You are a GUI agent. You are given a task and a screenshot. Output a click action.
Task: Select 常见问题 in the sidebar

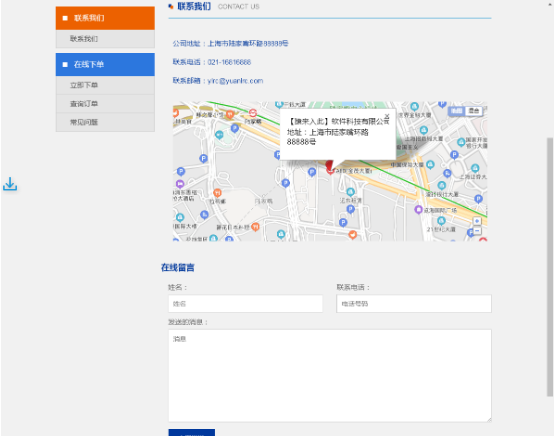click(x=105, y=122)
